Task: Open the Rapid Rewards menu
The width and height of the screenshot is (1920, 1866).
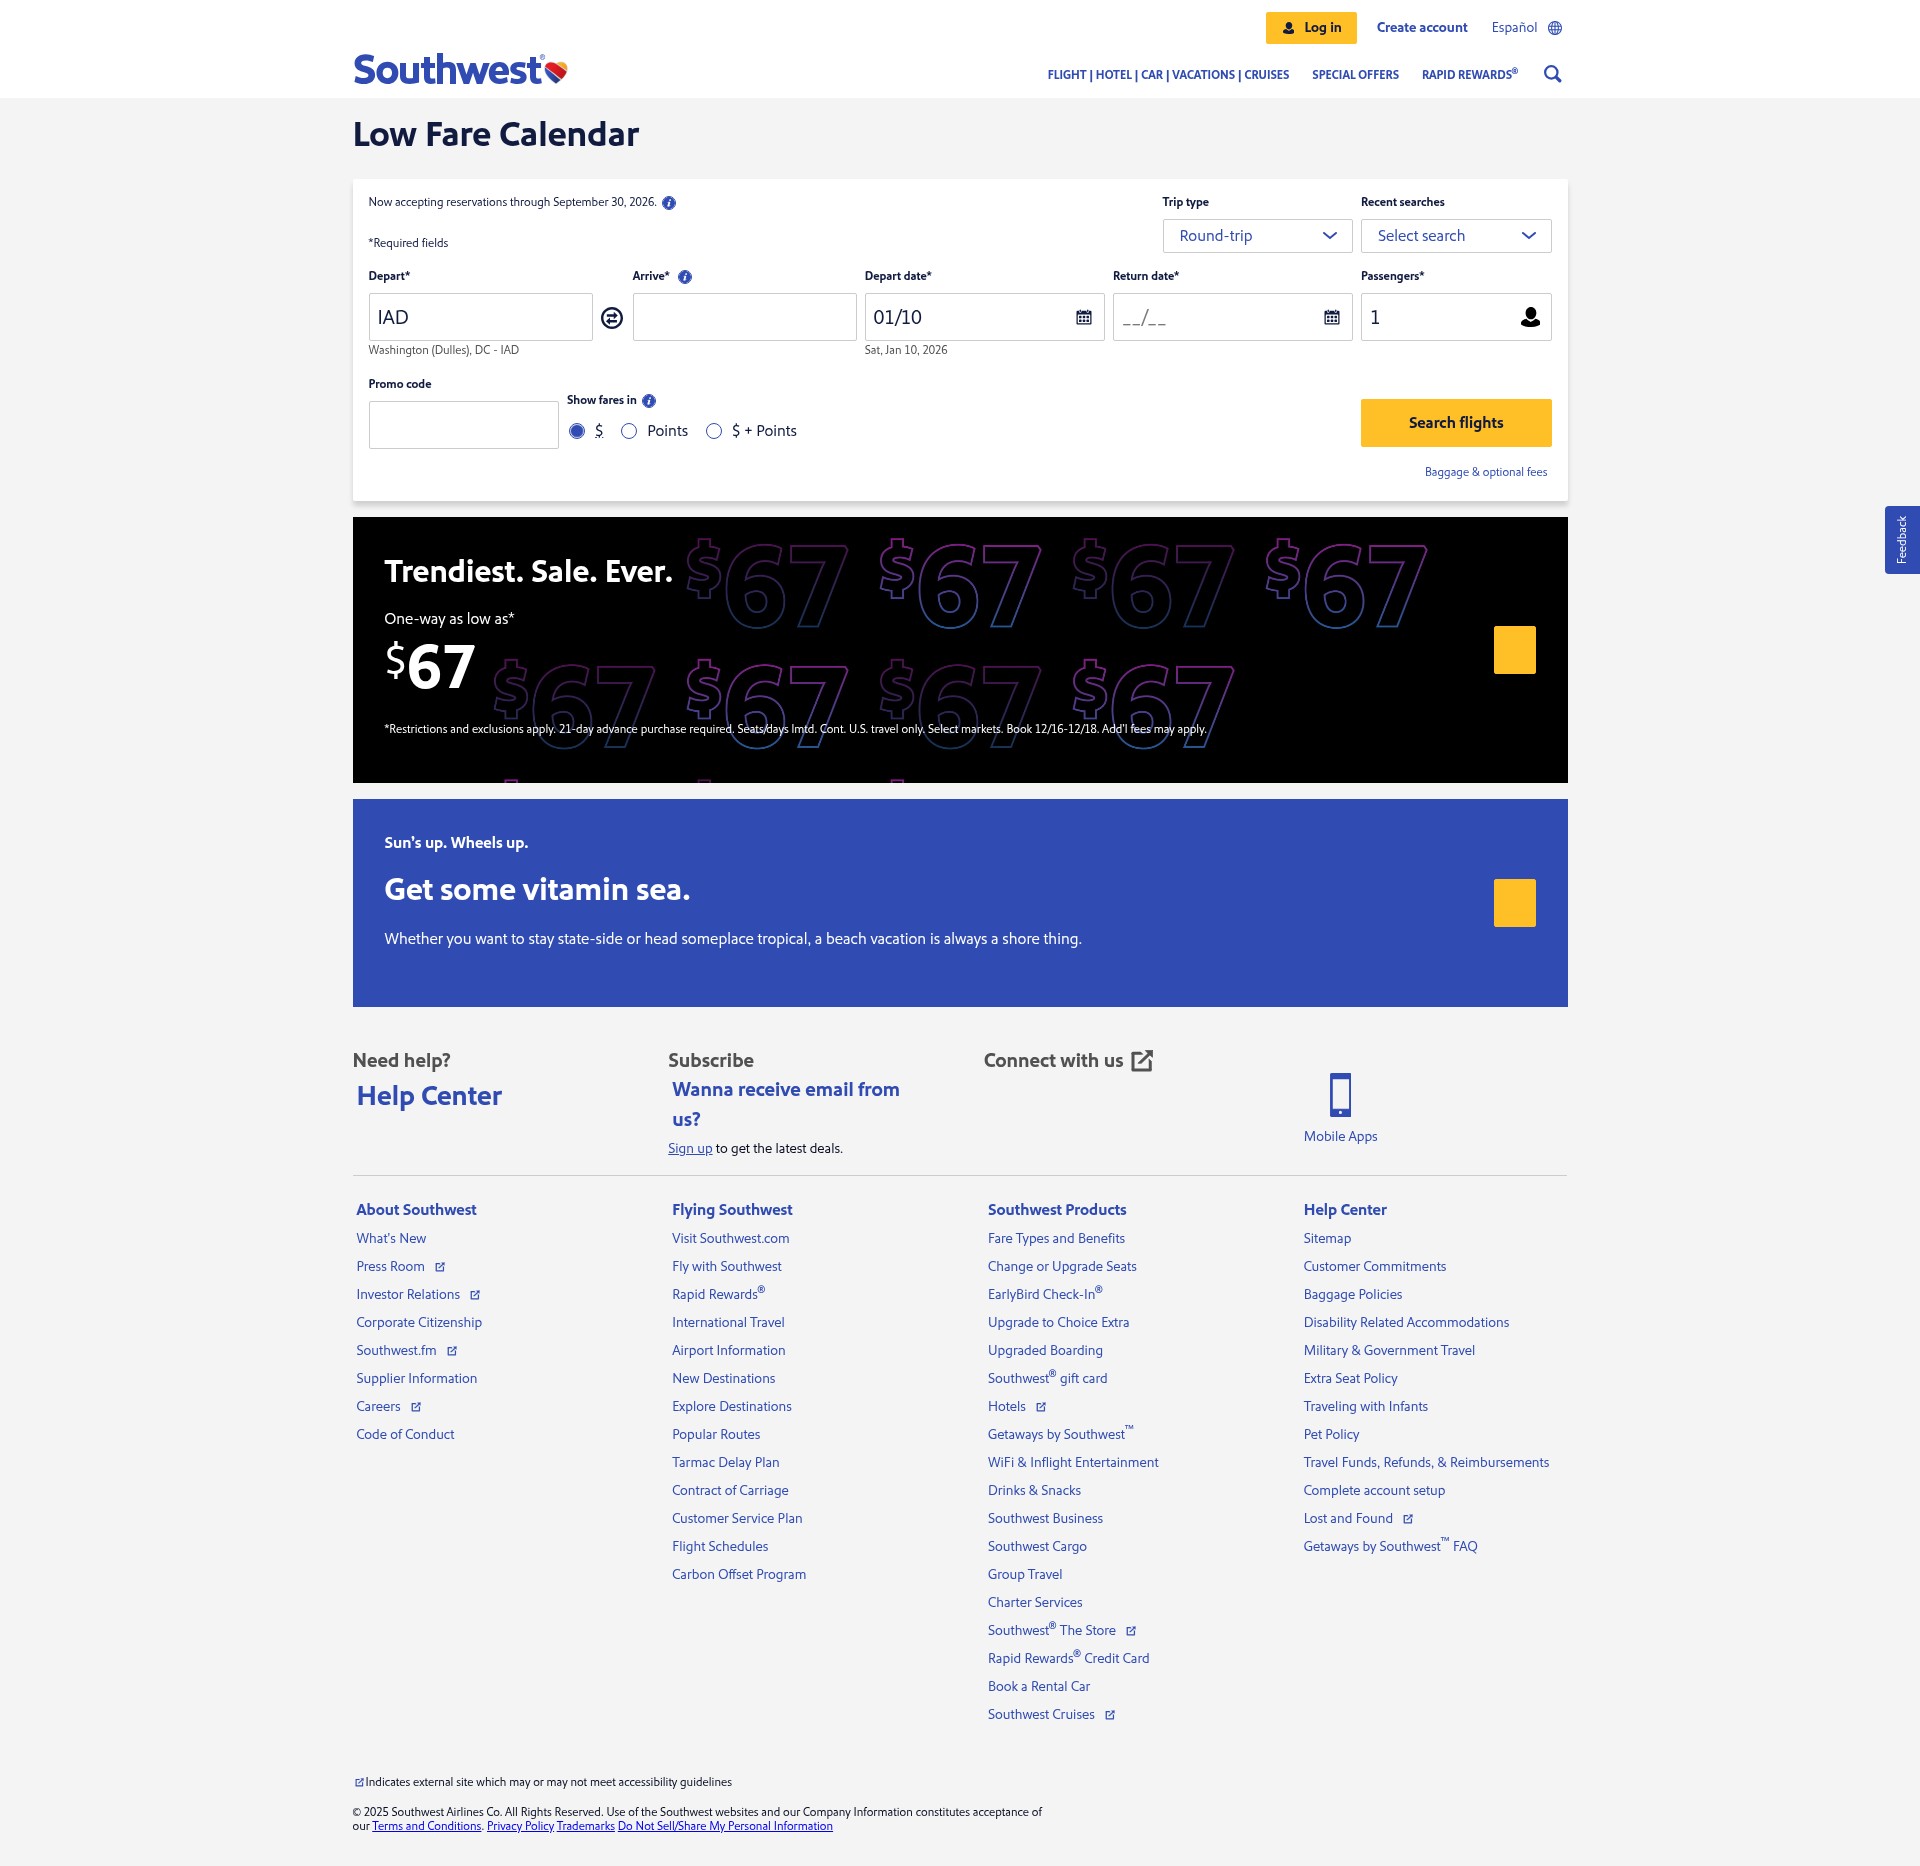Action: point(1470,75)
